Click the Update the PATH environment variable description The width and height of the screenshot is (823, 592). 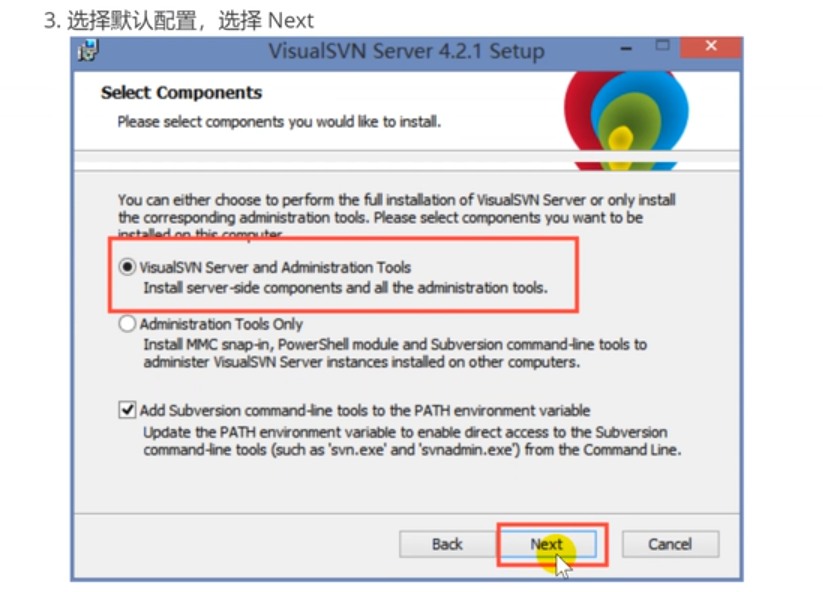(412, 441)
